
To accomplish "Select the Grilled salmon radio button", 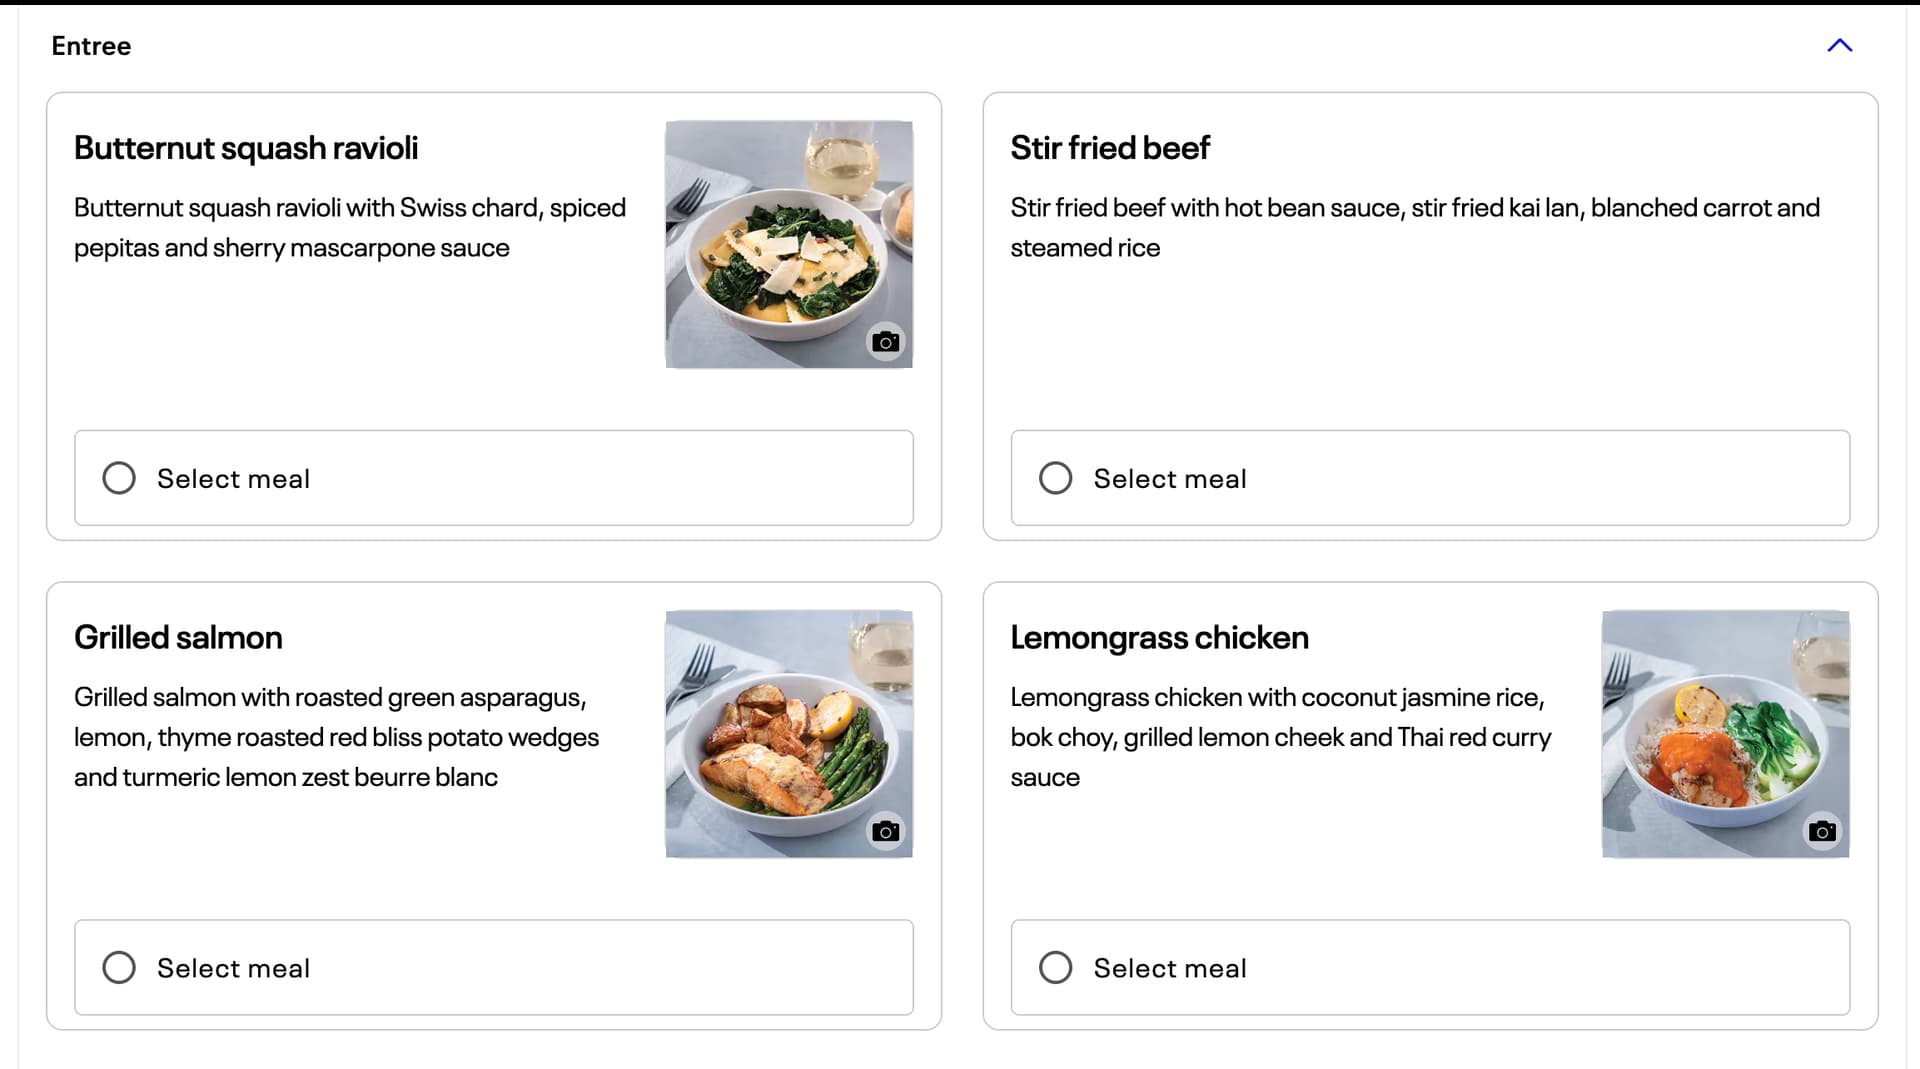I will (x=119, y=967).
